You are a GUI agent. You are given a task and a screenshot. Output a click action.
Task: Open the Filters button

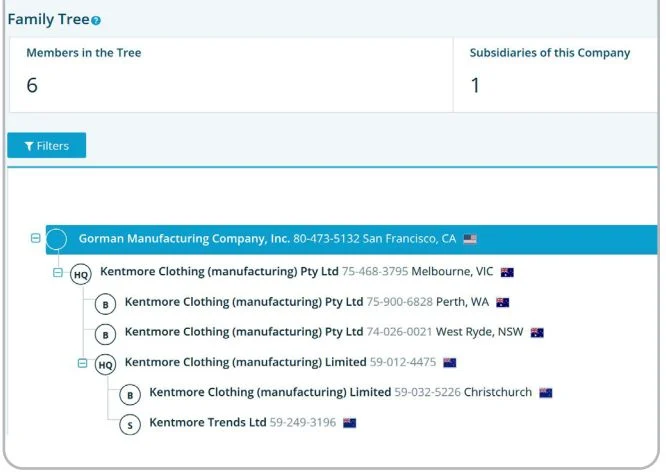pyautogui.click(x=47, y=145)
